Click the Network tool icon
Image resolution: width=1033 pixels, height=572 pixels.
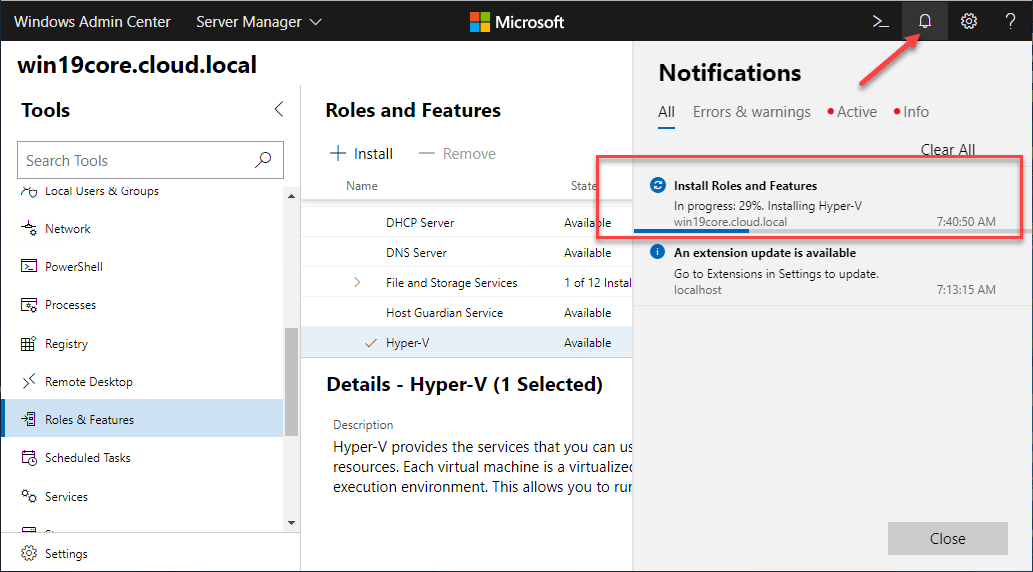tap(29, 229)
